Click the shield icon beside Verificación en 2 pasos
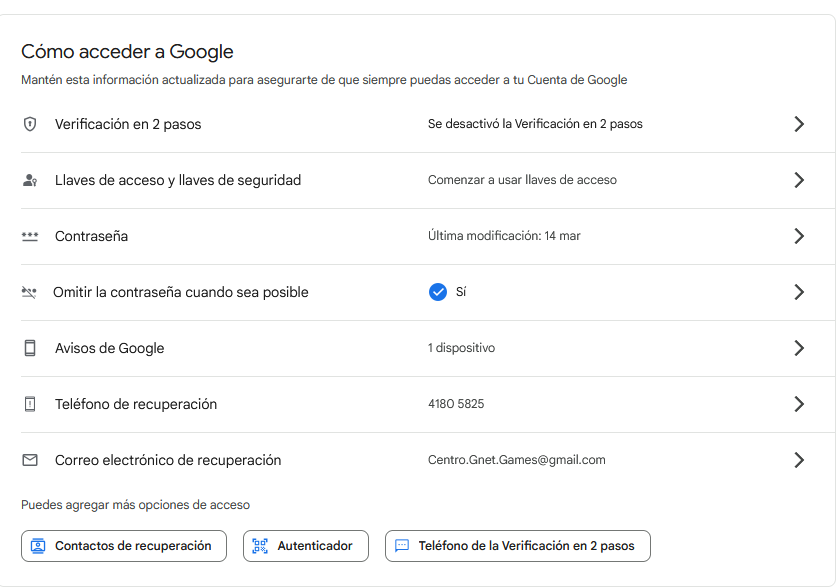Image resolution: width=838 pixels, height=588 pixels. [x=30, y=124]
